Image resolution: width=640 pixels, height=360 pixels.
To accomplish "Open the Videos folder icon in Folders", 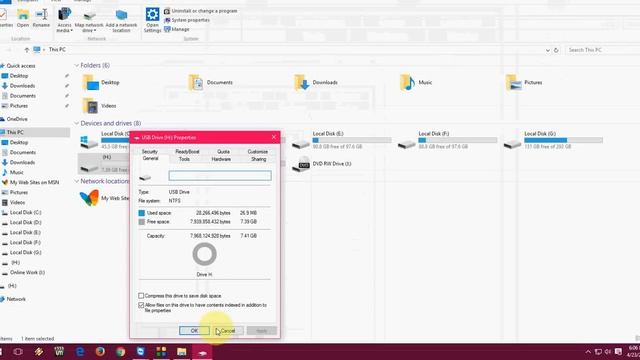I will (x=91, y=106).
